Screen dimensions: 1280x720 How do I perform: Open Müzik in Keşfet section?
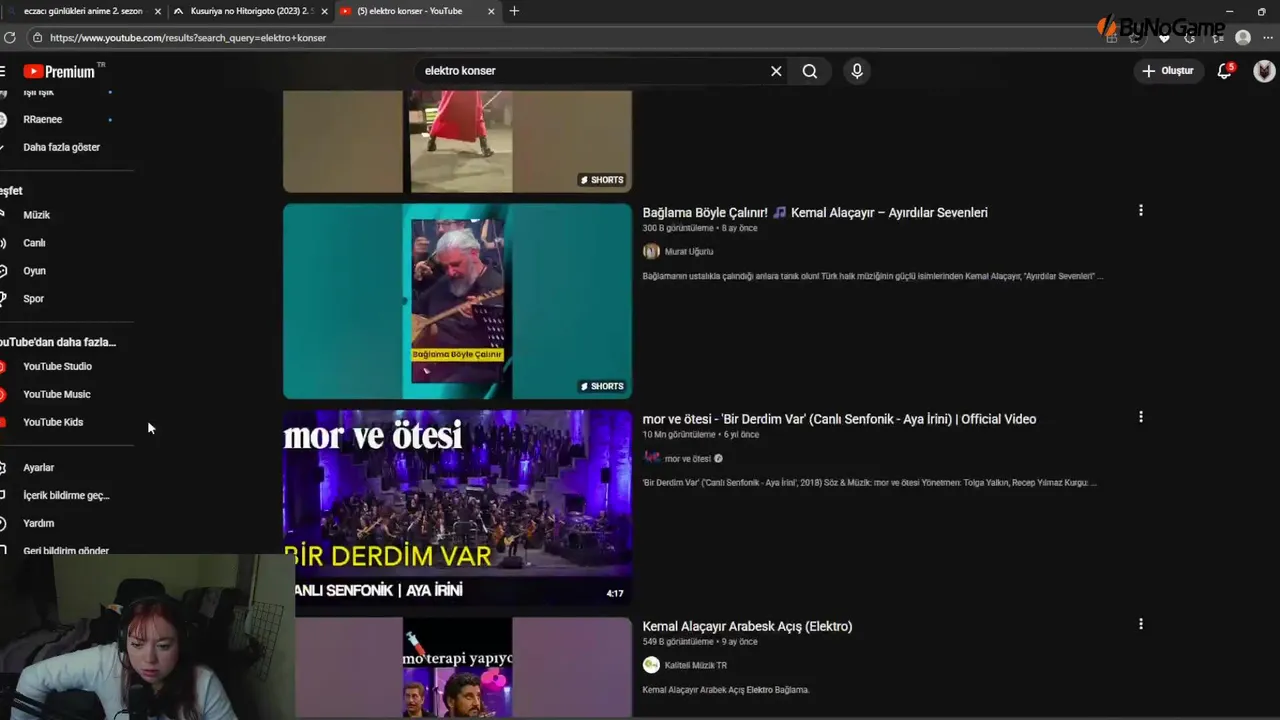[x=37, y=215]
